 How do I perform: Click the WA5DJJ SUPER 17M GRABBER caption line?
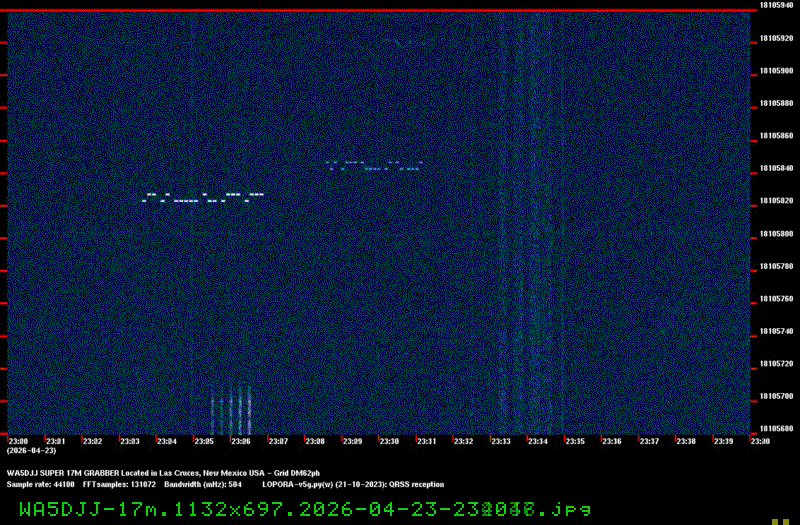(x=163, y=473)
